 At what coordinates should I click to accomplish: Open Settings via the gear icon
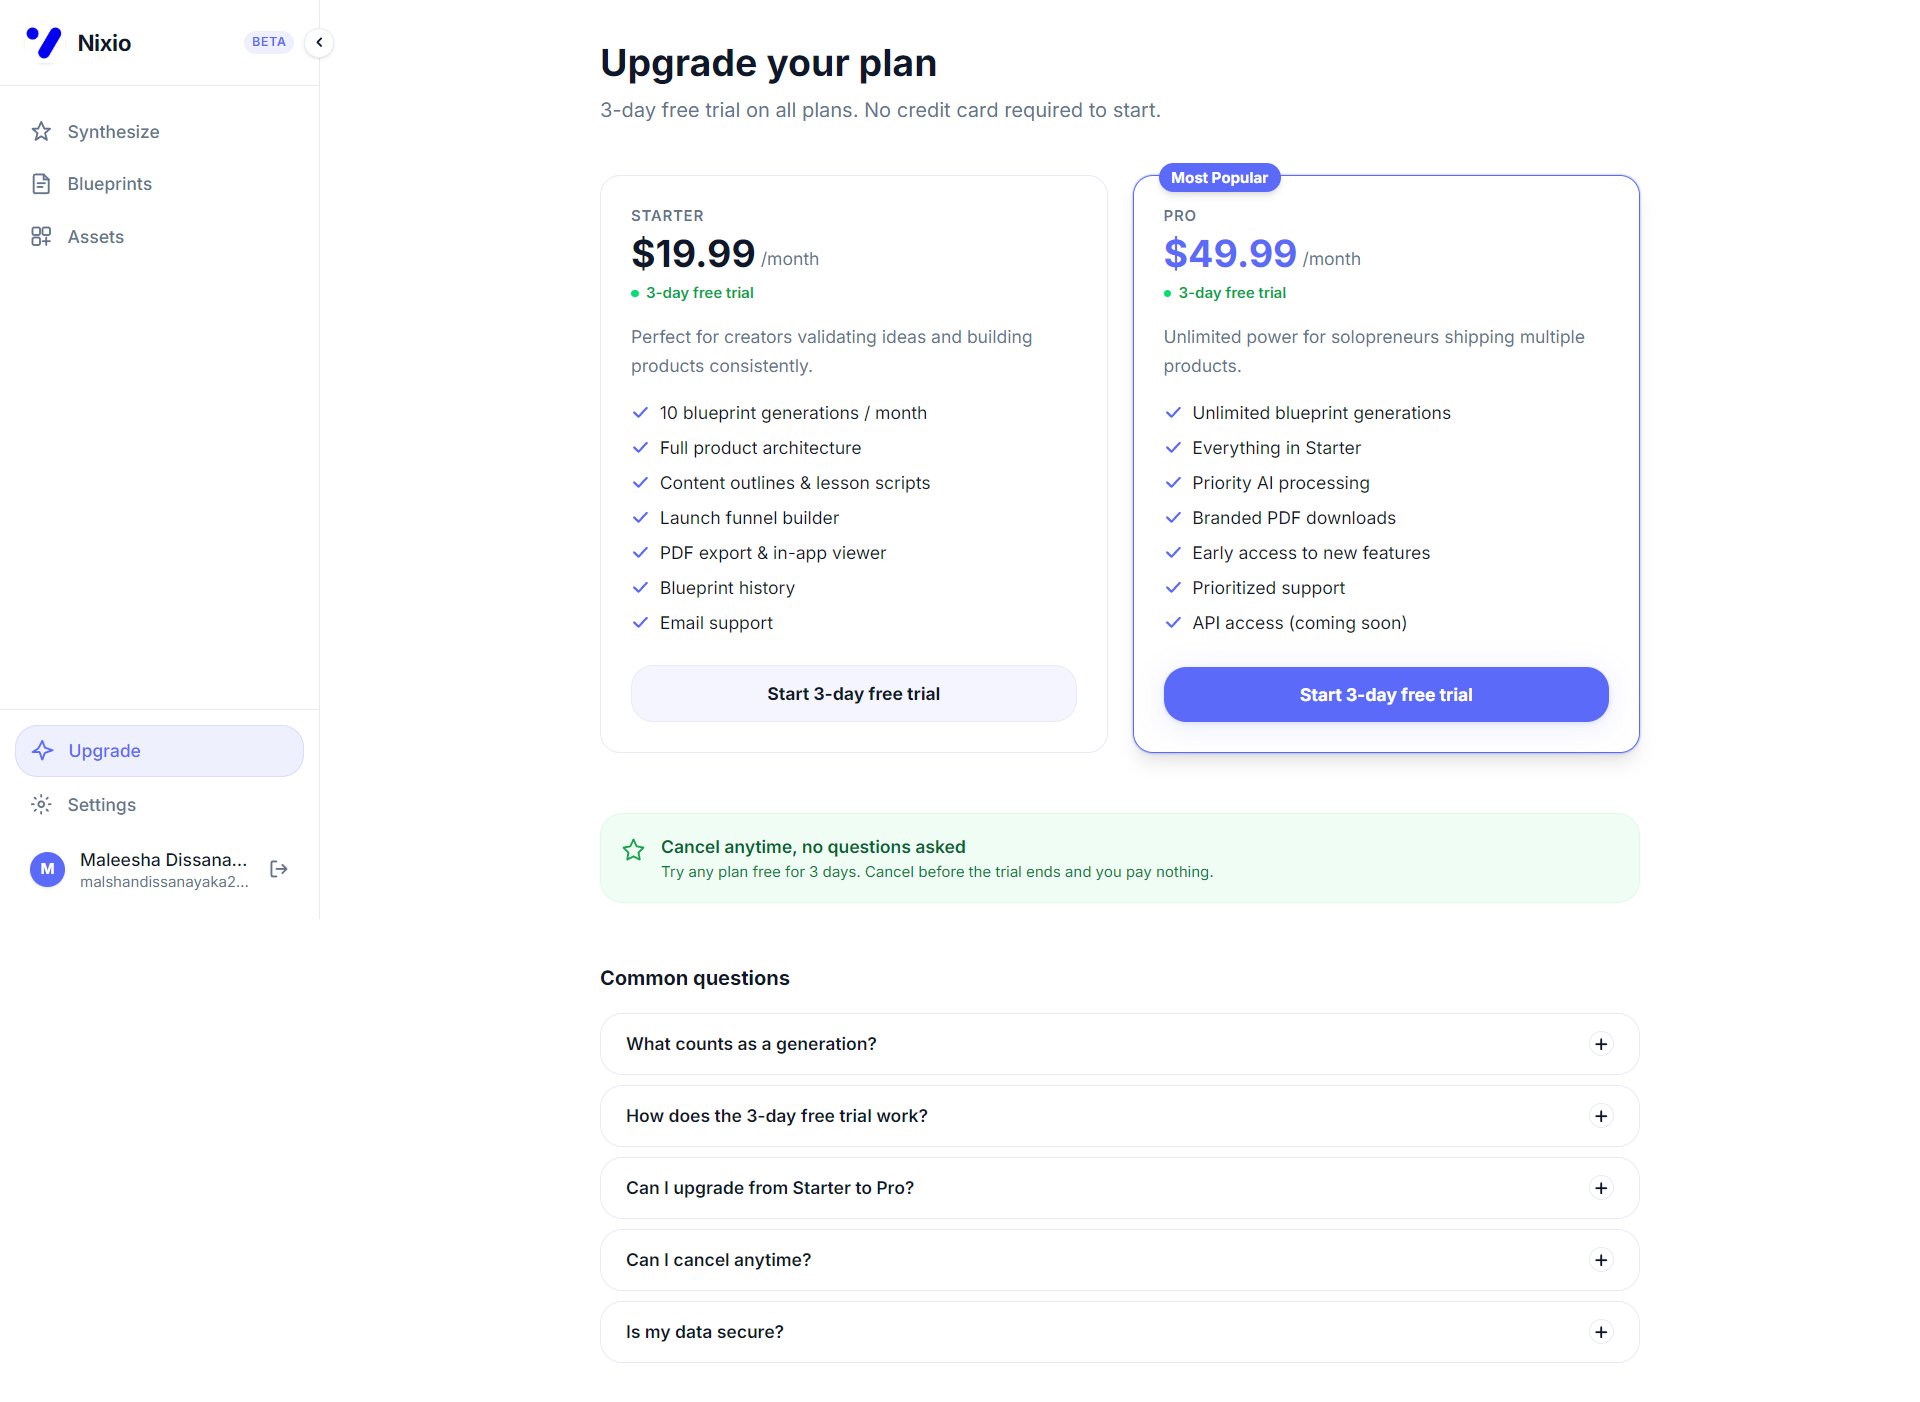pos(41,804)
